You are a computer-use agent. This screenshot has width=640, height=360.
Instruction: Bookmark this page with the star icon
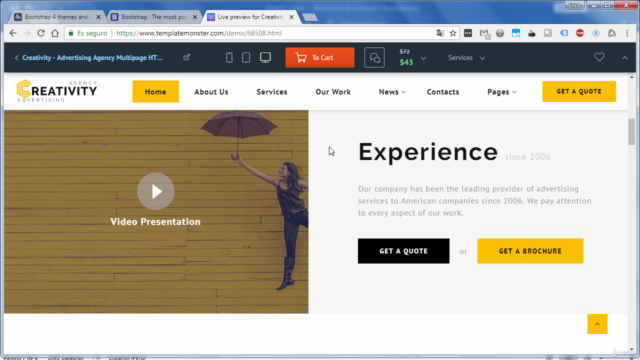(x=453, y=33)
